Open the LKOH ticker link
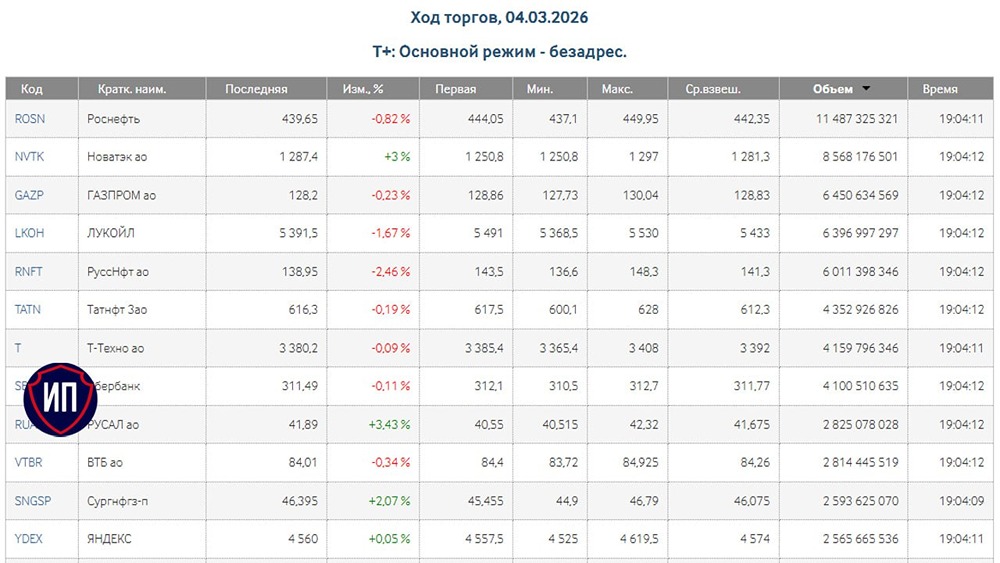The image size is (1000, 563). 30,233
